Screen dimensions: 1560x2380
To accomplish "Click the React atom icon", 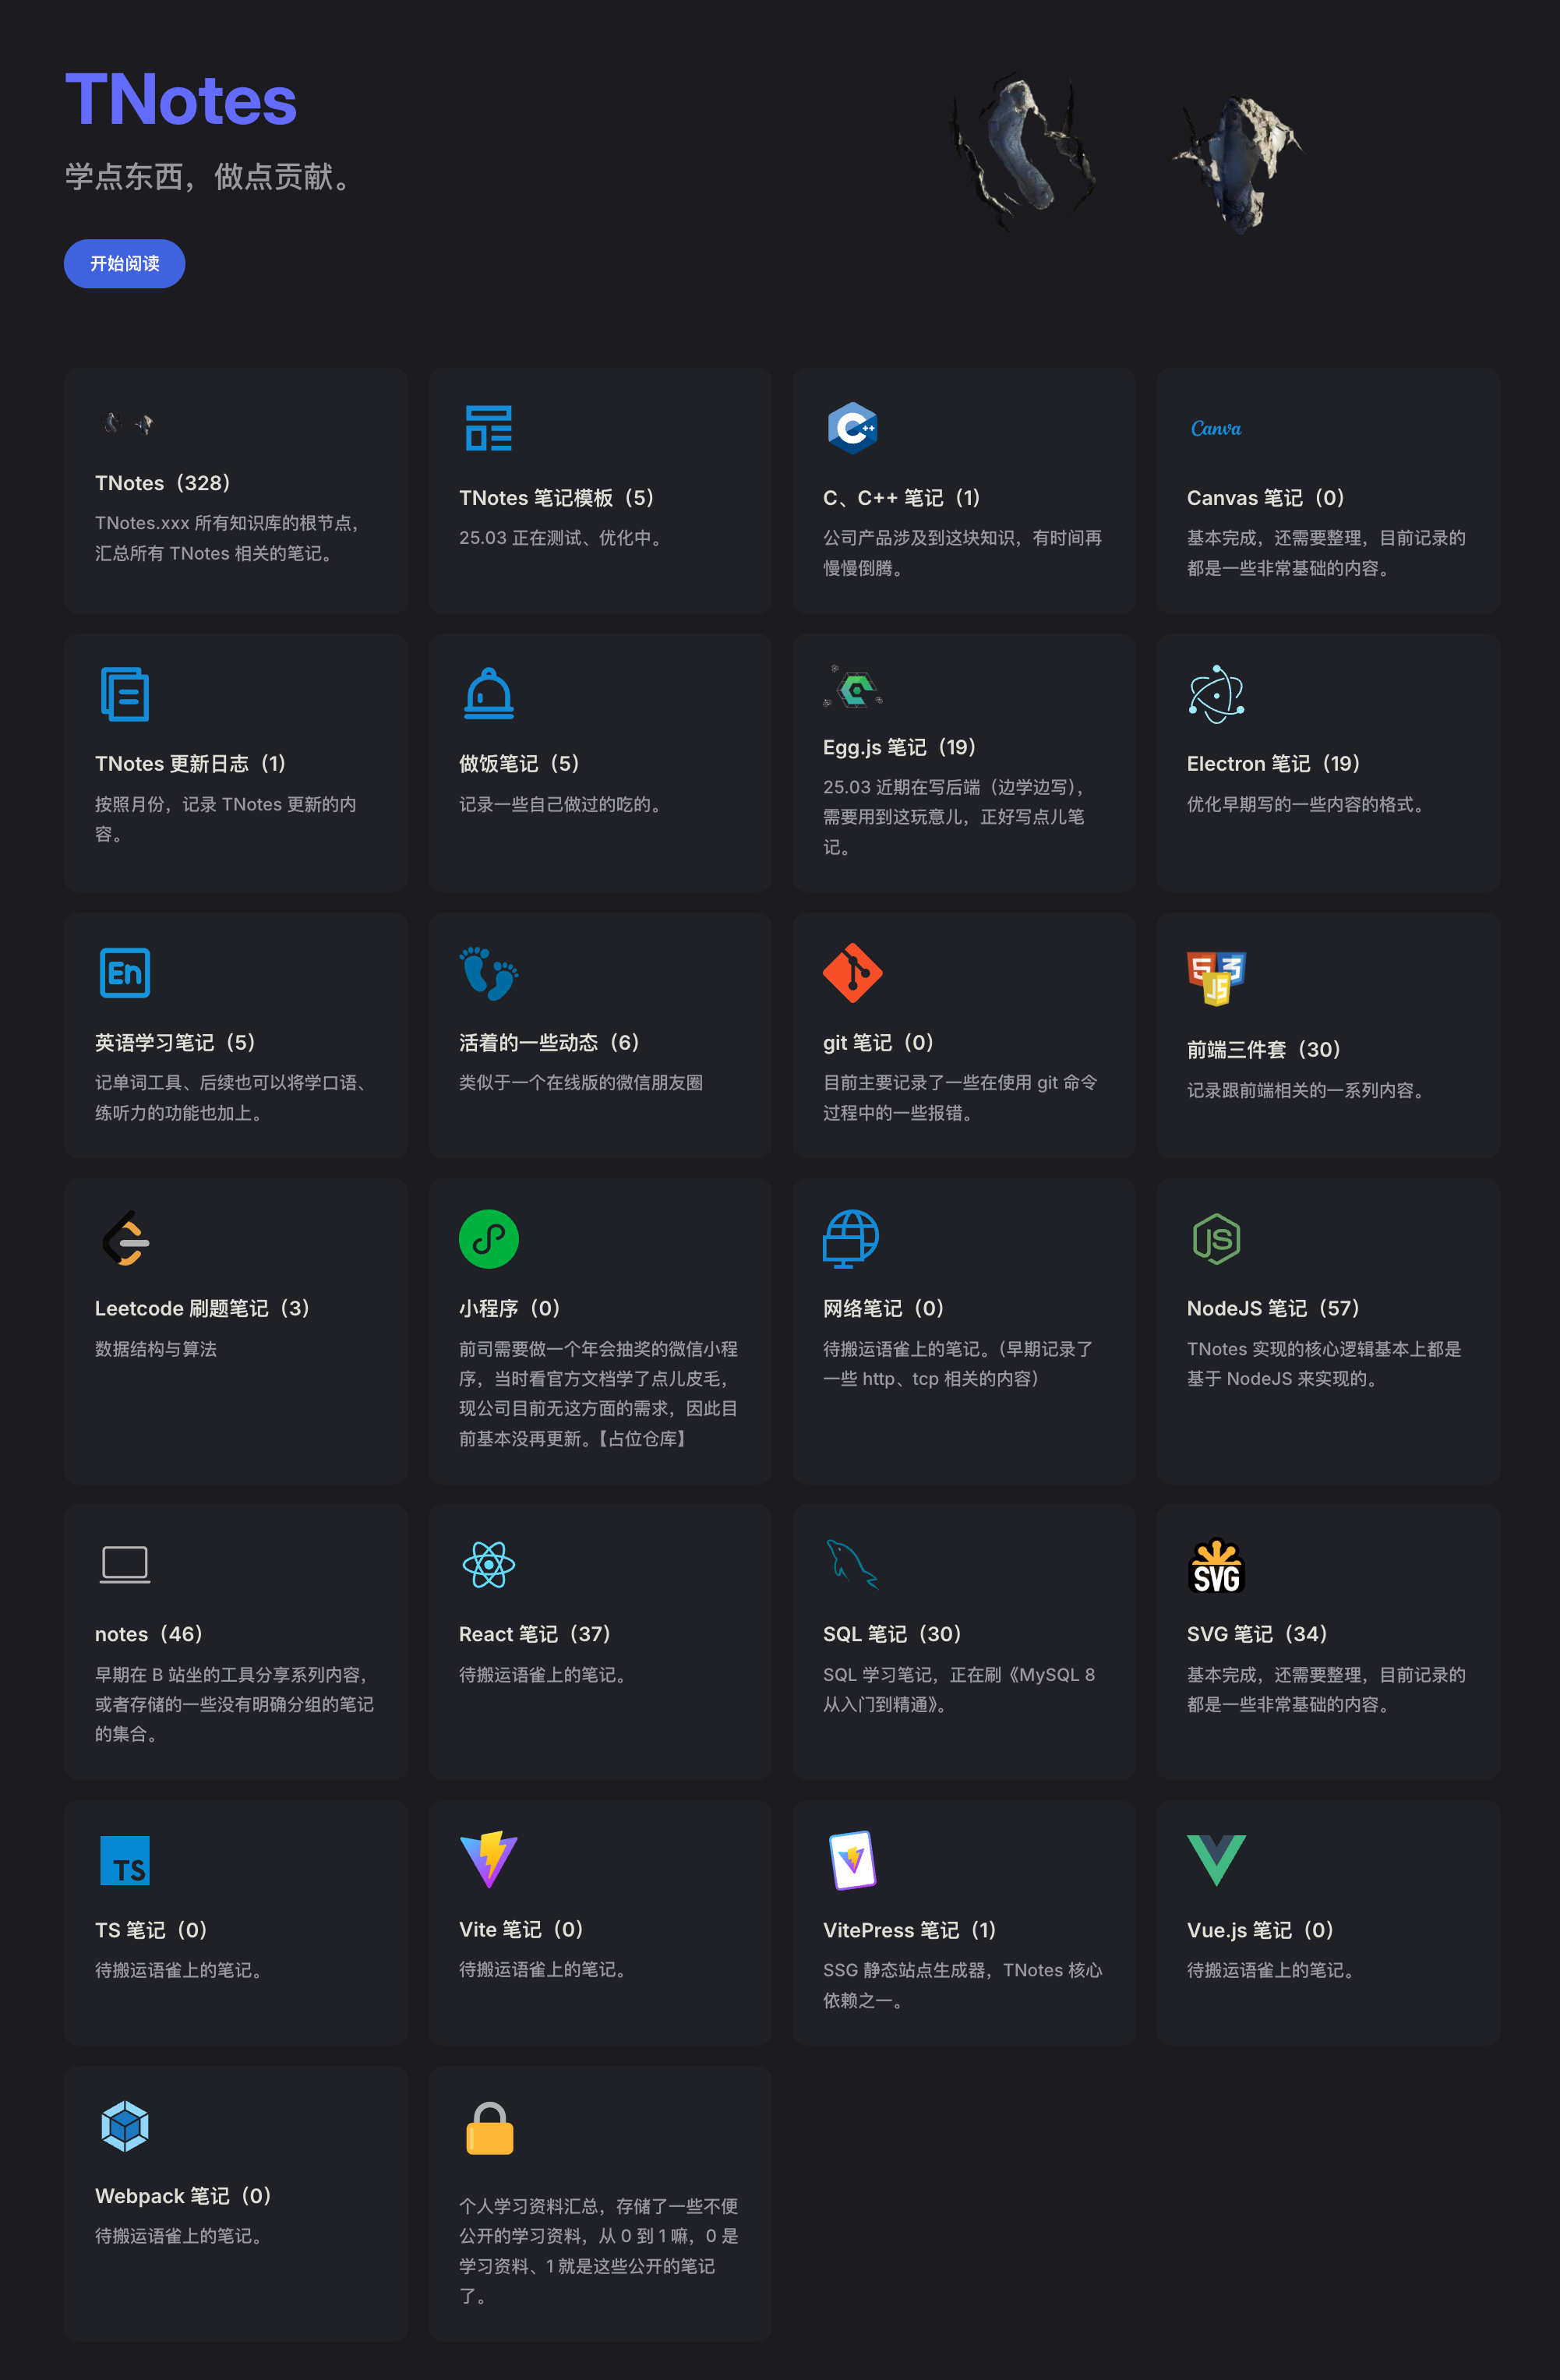I will point(488,1565).
